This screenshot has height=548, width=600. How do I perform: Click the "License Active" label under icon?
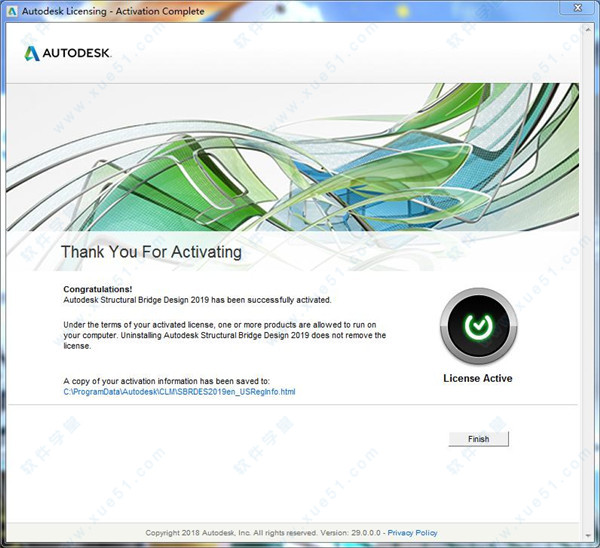pyautogui.click(x=478, y=379)
